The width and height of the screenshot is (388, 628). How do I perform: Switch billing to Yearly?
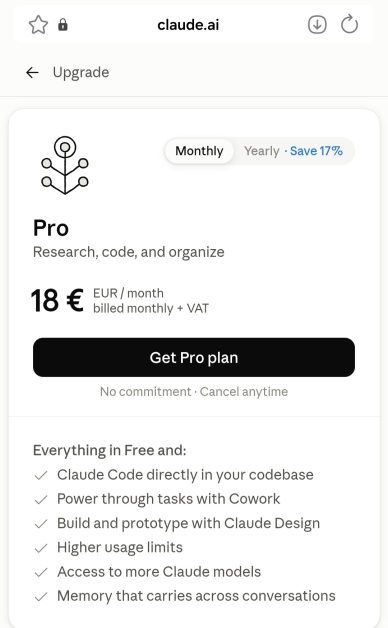click(261, 151)
